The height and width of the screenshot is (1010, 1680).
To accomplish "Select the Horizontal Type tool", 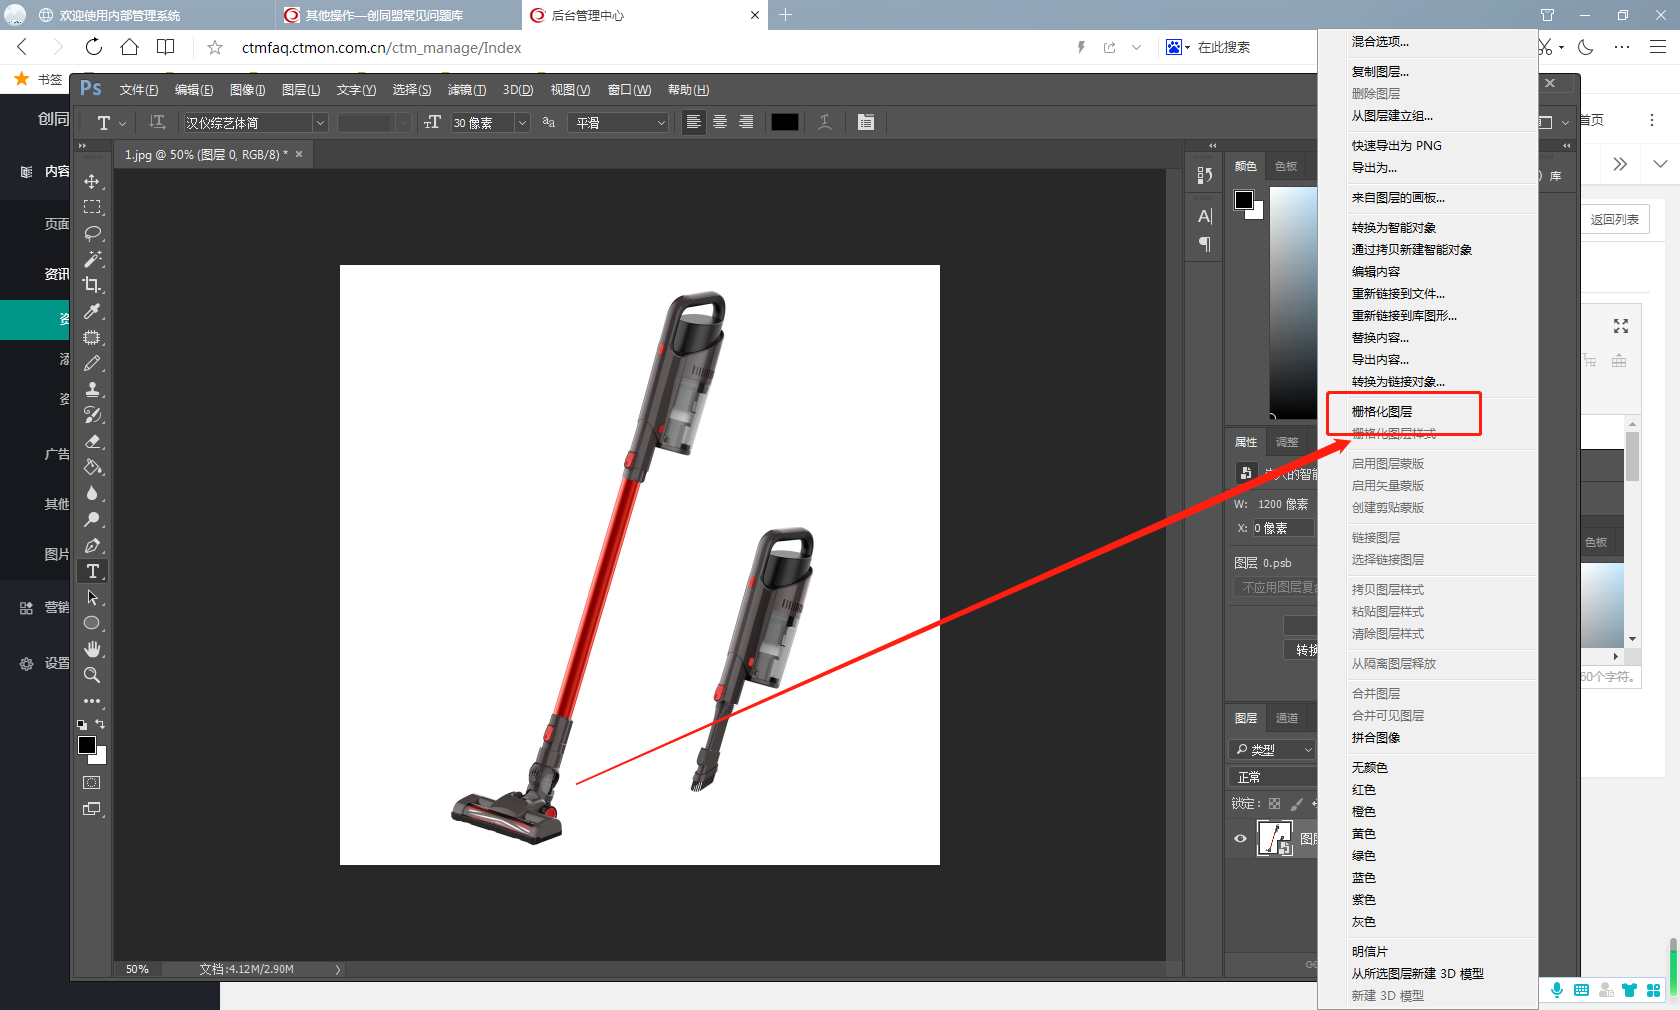I will [x=92, y=571].
